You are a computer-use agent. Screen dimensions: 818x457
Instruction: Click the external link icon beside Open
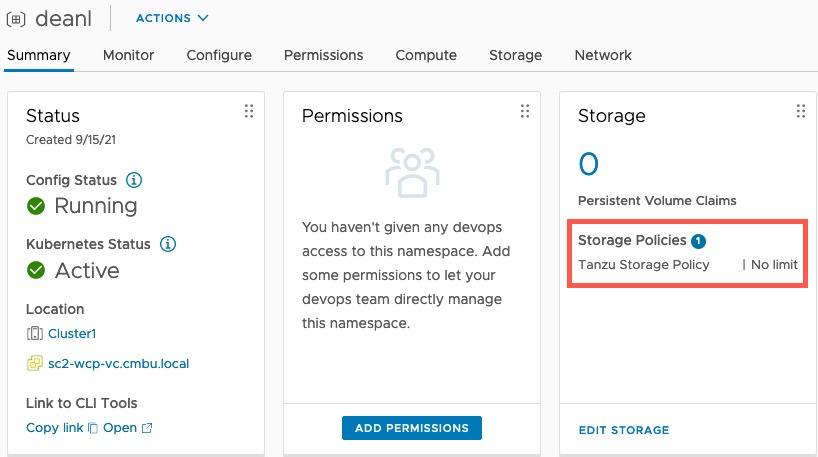(x=147, y=428)
